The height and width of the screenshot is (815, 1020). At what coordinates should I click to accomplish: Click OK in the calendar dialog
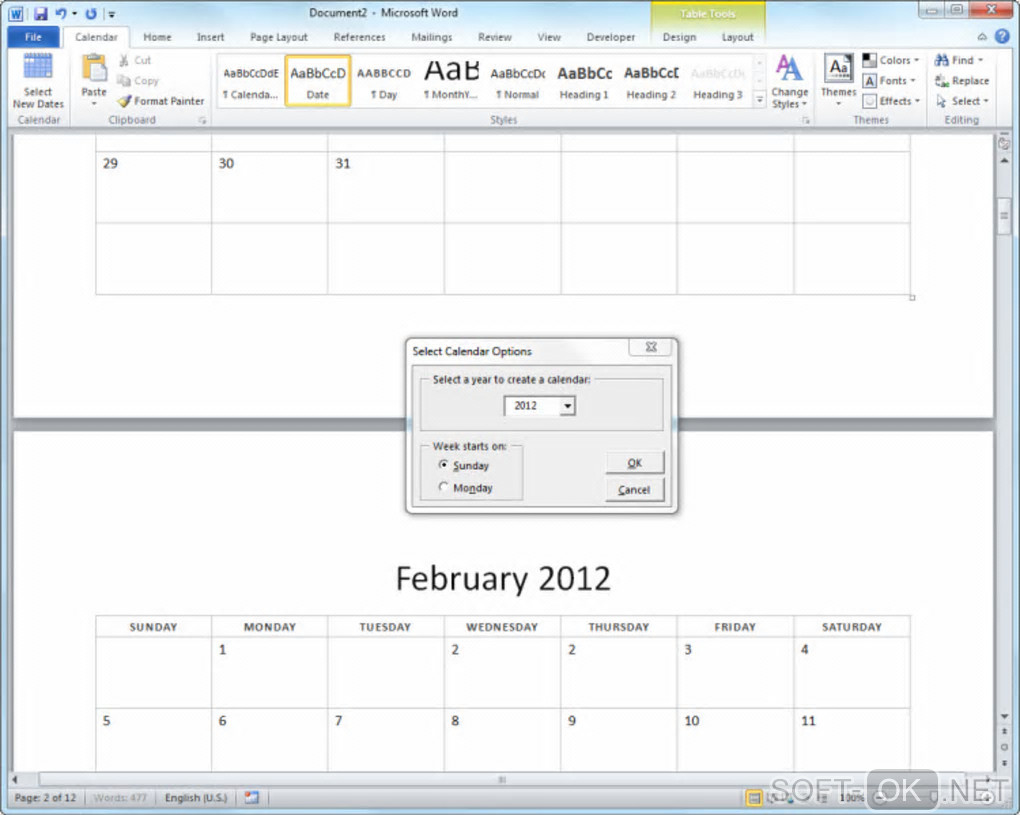click(635, 462)
